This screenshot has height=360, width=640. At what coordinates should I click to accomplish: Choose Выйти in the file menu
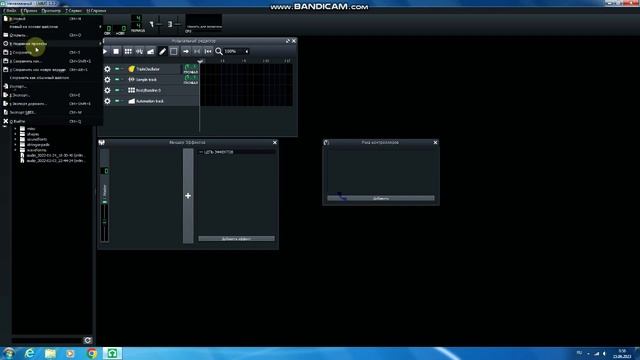pyautogui.click(x=52, y=121)
